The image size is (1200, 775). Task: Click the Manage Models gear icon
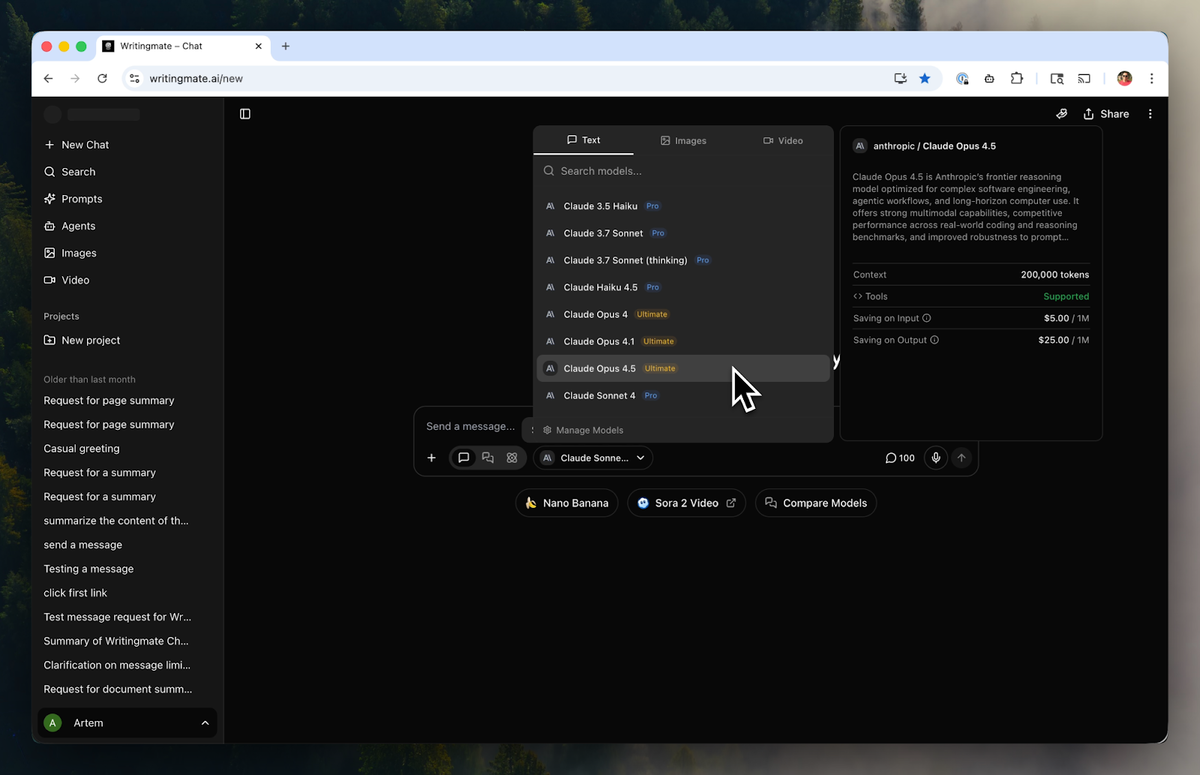(547, 430)
